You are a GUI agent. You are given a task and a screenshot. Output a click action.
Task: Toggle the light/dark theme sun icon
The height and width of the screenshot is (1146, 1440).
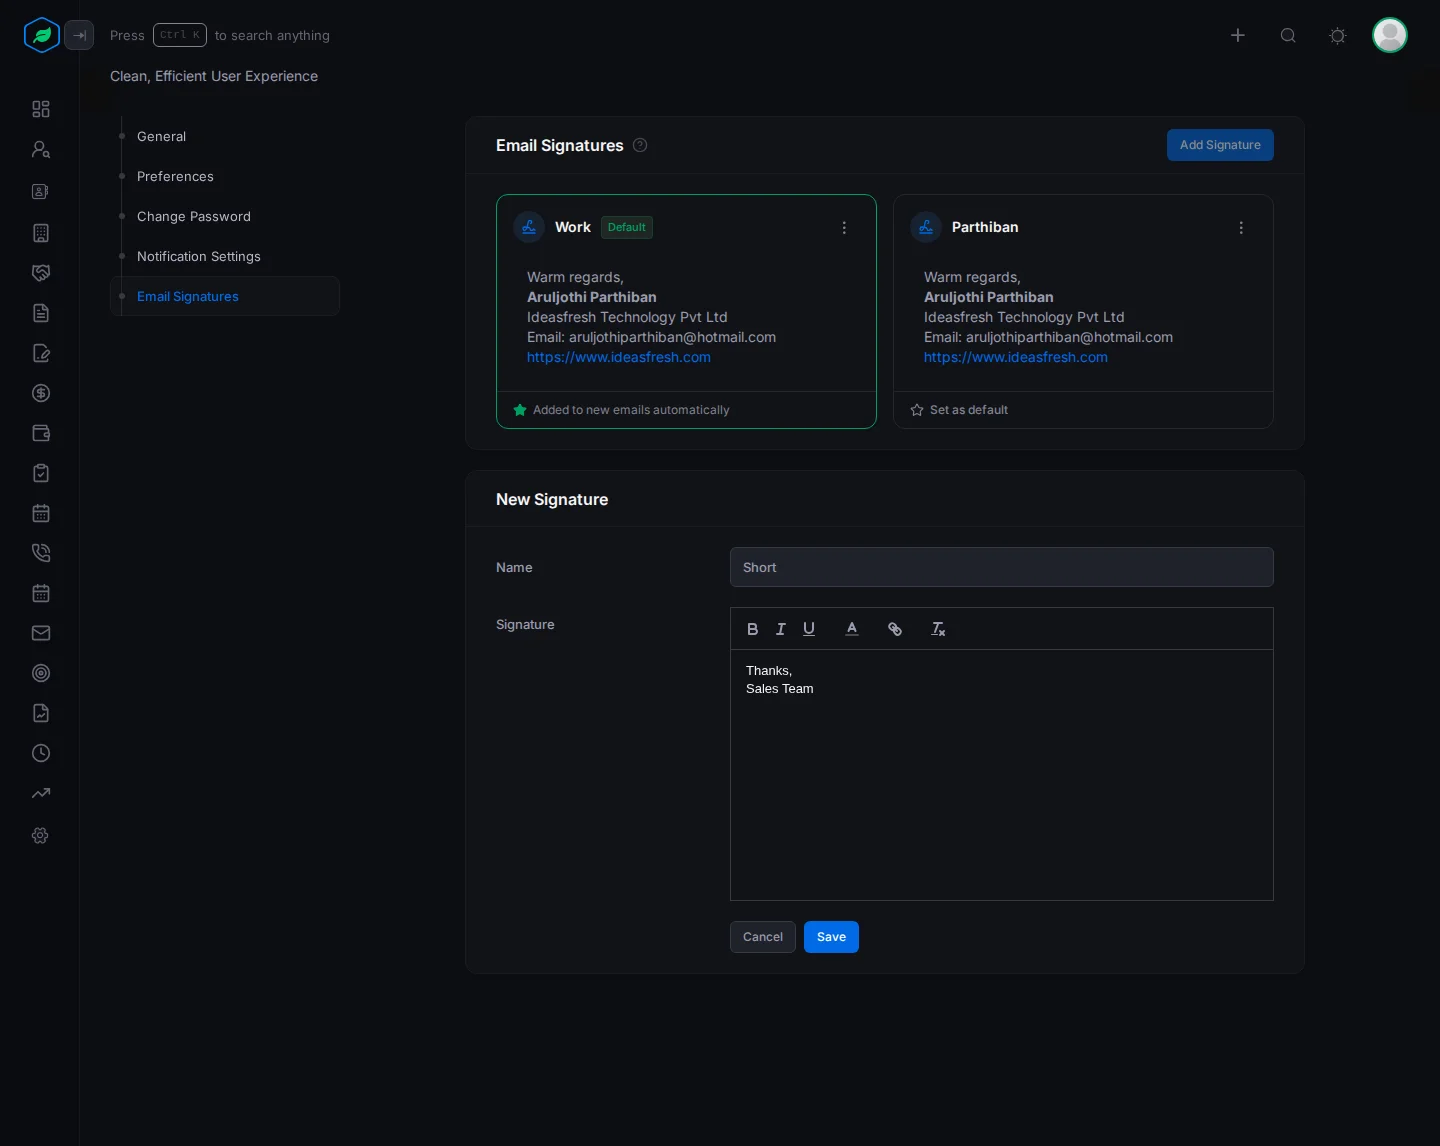coord(1338,35)
